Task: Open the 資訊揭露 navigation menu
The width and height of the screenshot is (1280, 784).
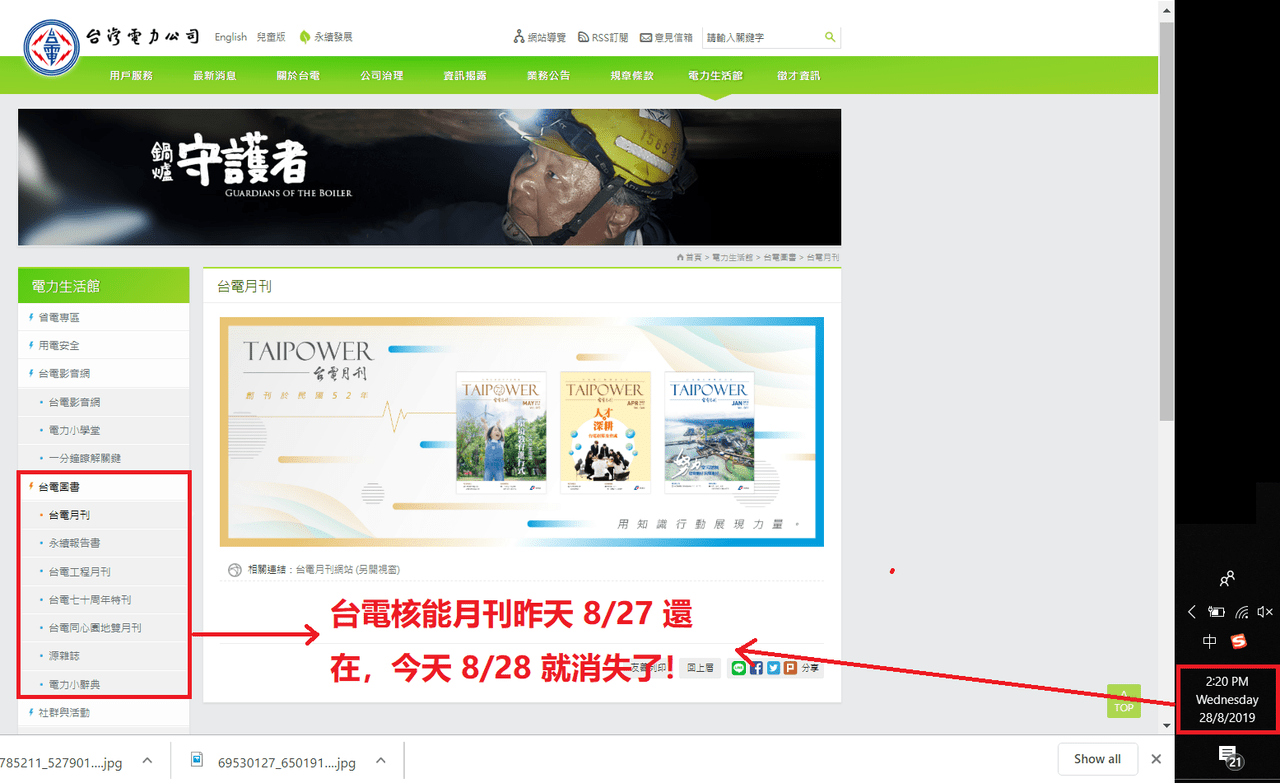Action: (x=465, y=76)
